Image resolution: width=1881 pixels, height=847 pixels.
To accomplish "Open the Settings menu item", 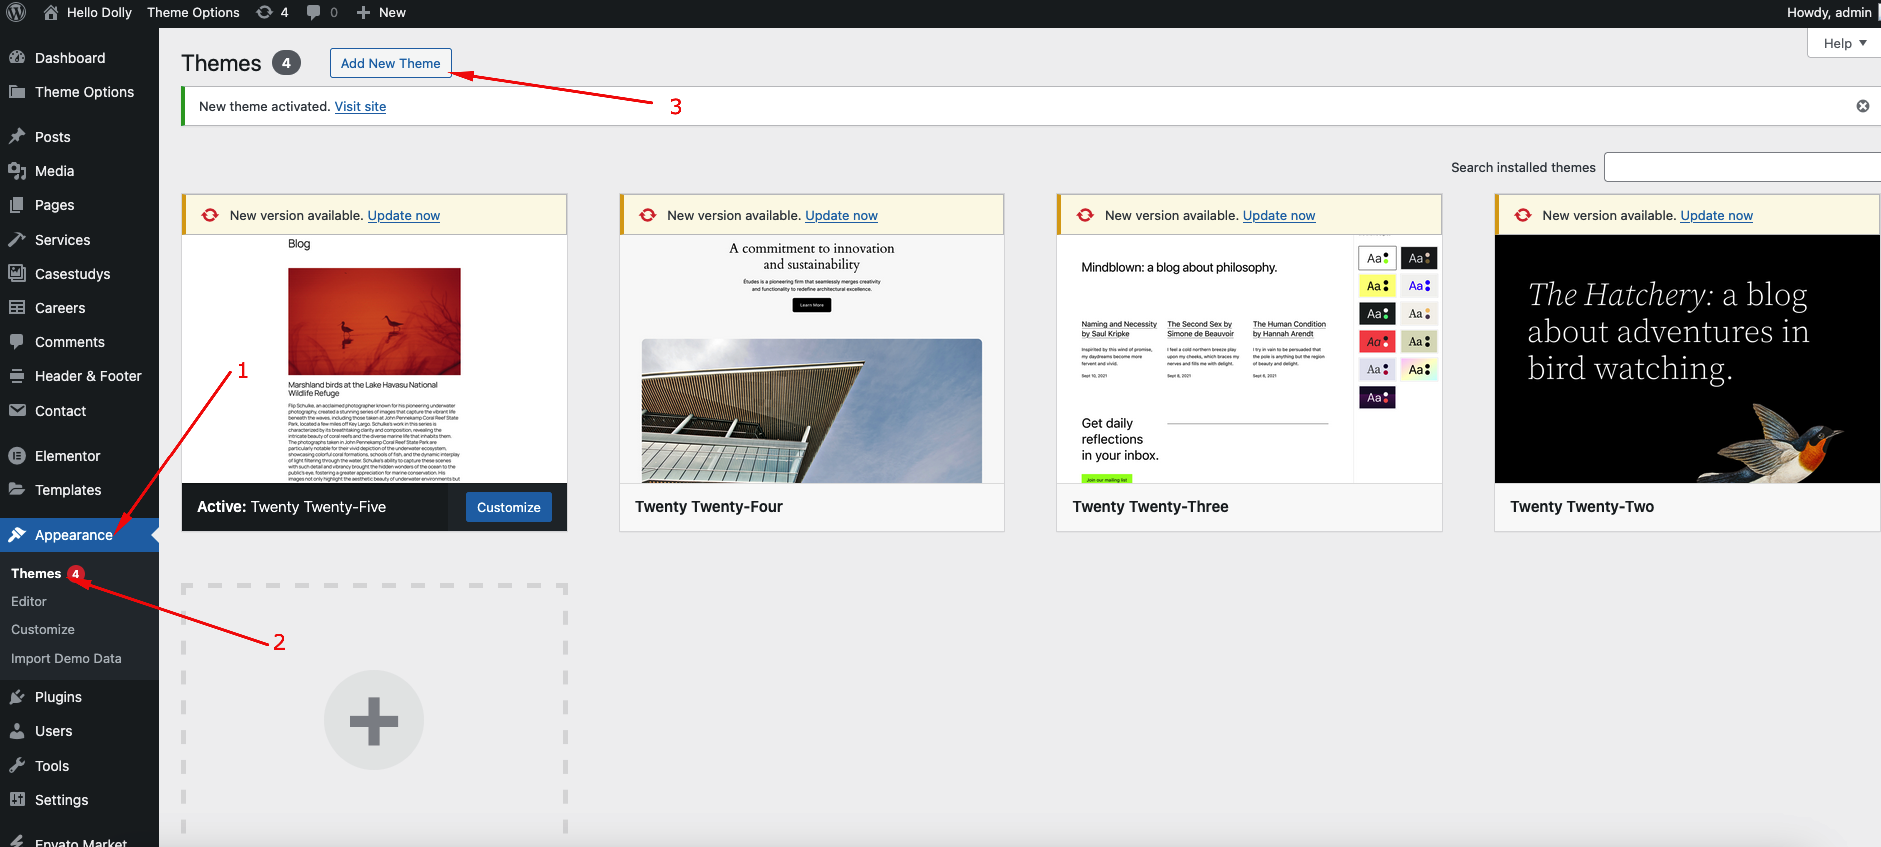I will pos(61,800).
